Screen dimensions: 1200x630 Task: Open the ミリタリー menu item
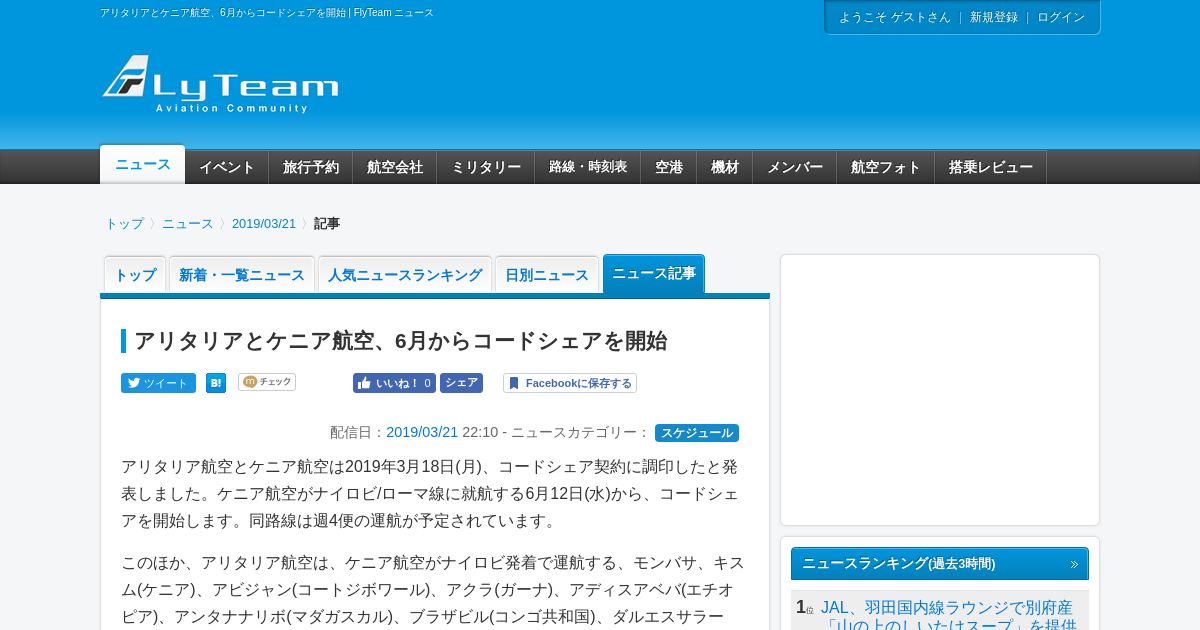(486, 167)
